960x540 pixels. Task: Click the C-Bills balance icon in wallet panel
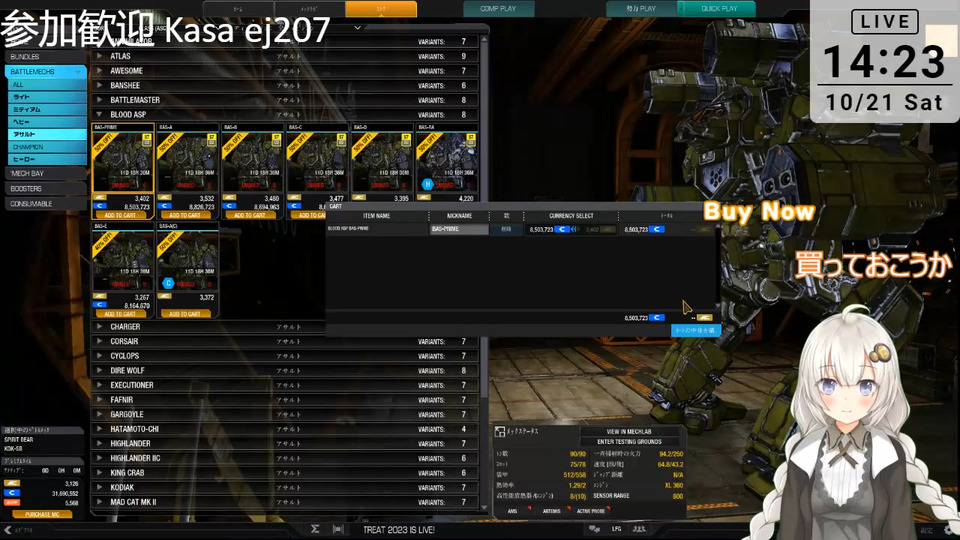[12, 493]
